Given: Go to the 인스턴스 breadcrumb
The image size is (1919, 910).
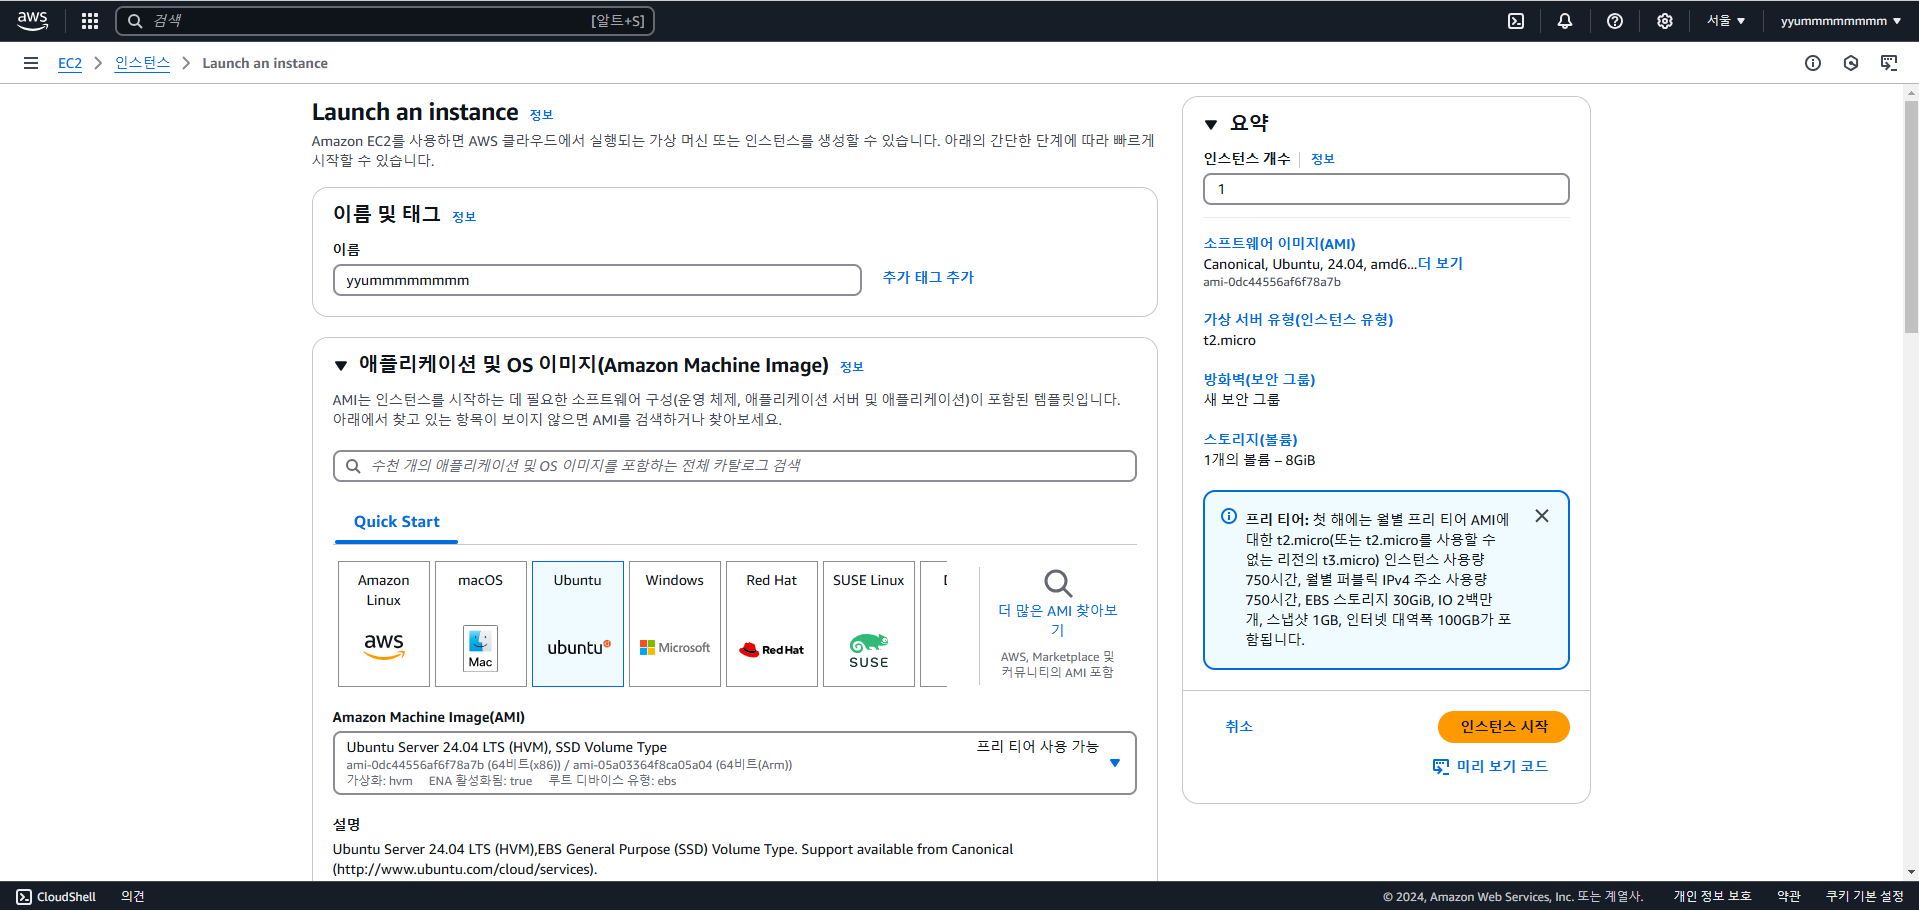Looking at the screenshot, I should 142,63.
